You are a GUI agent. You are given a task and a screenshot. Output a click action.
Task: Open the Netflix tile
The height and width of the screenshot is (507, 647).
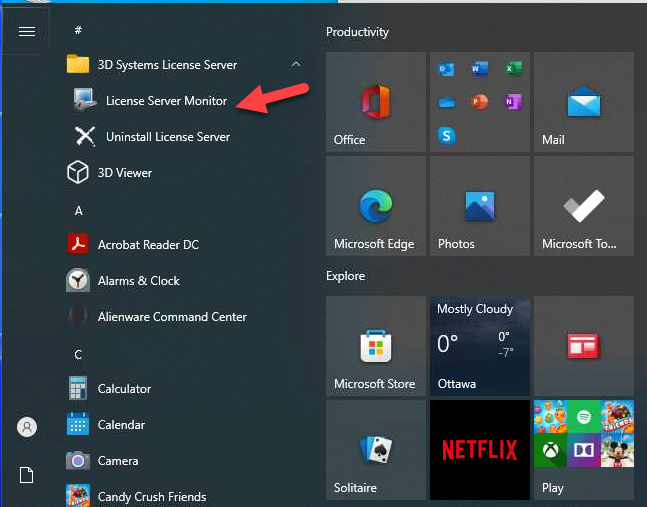tap(479, 450)
